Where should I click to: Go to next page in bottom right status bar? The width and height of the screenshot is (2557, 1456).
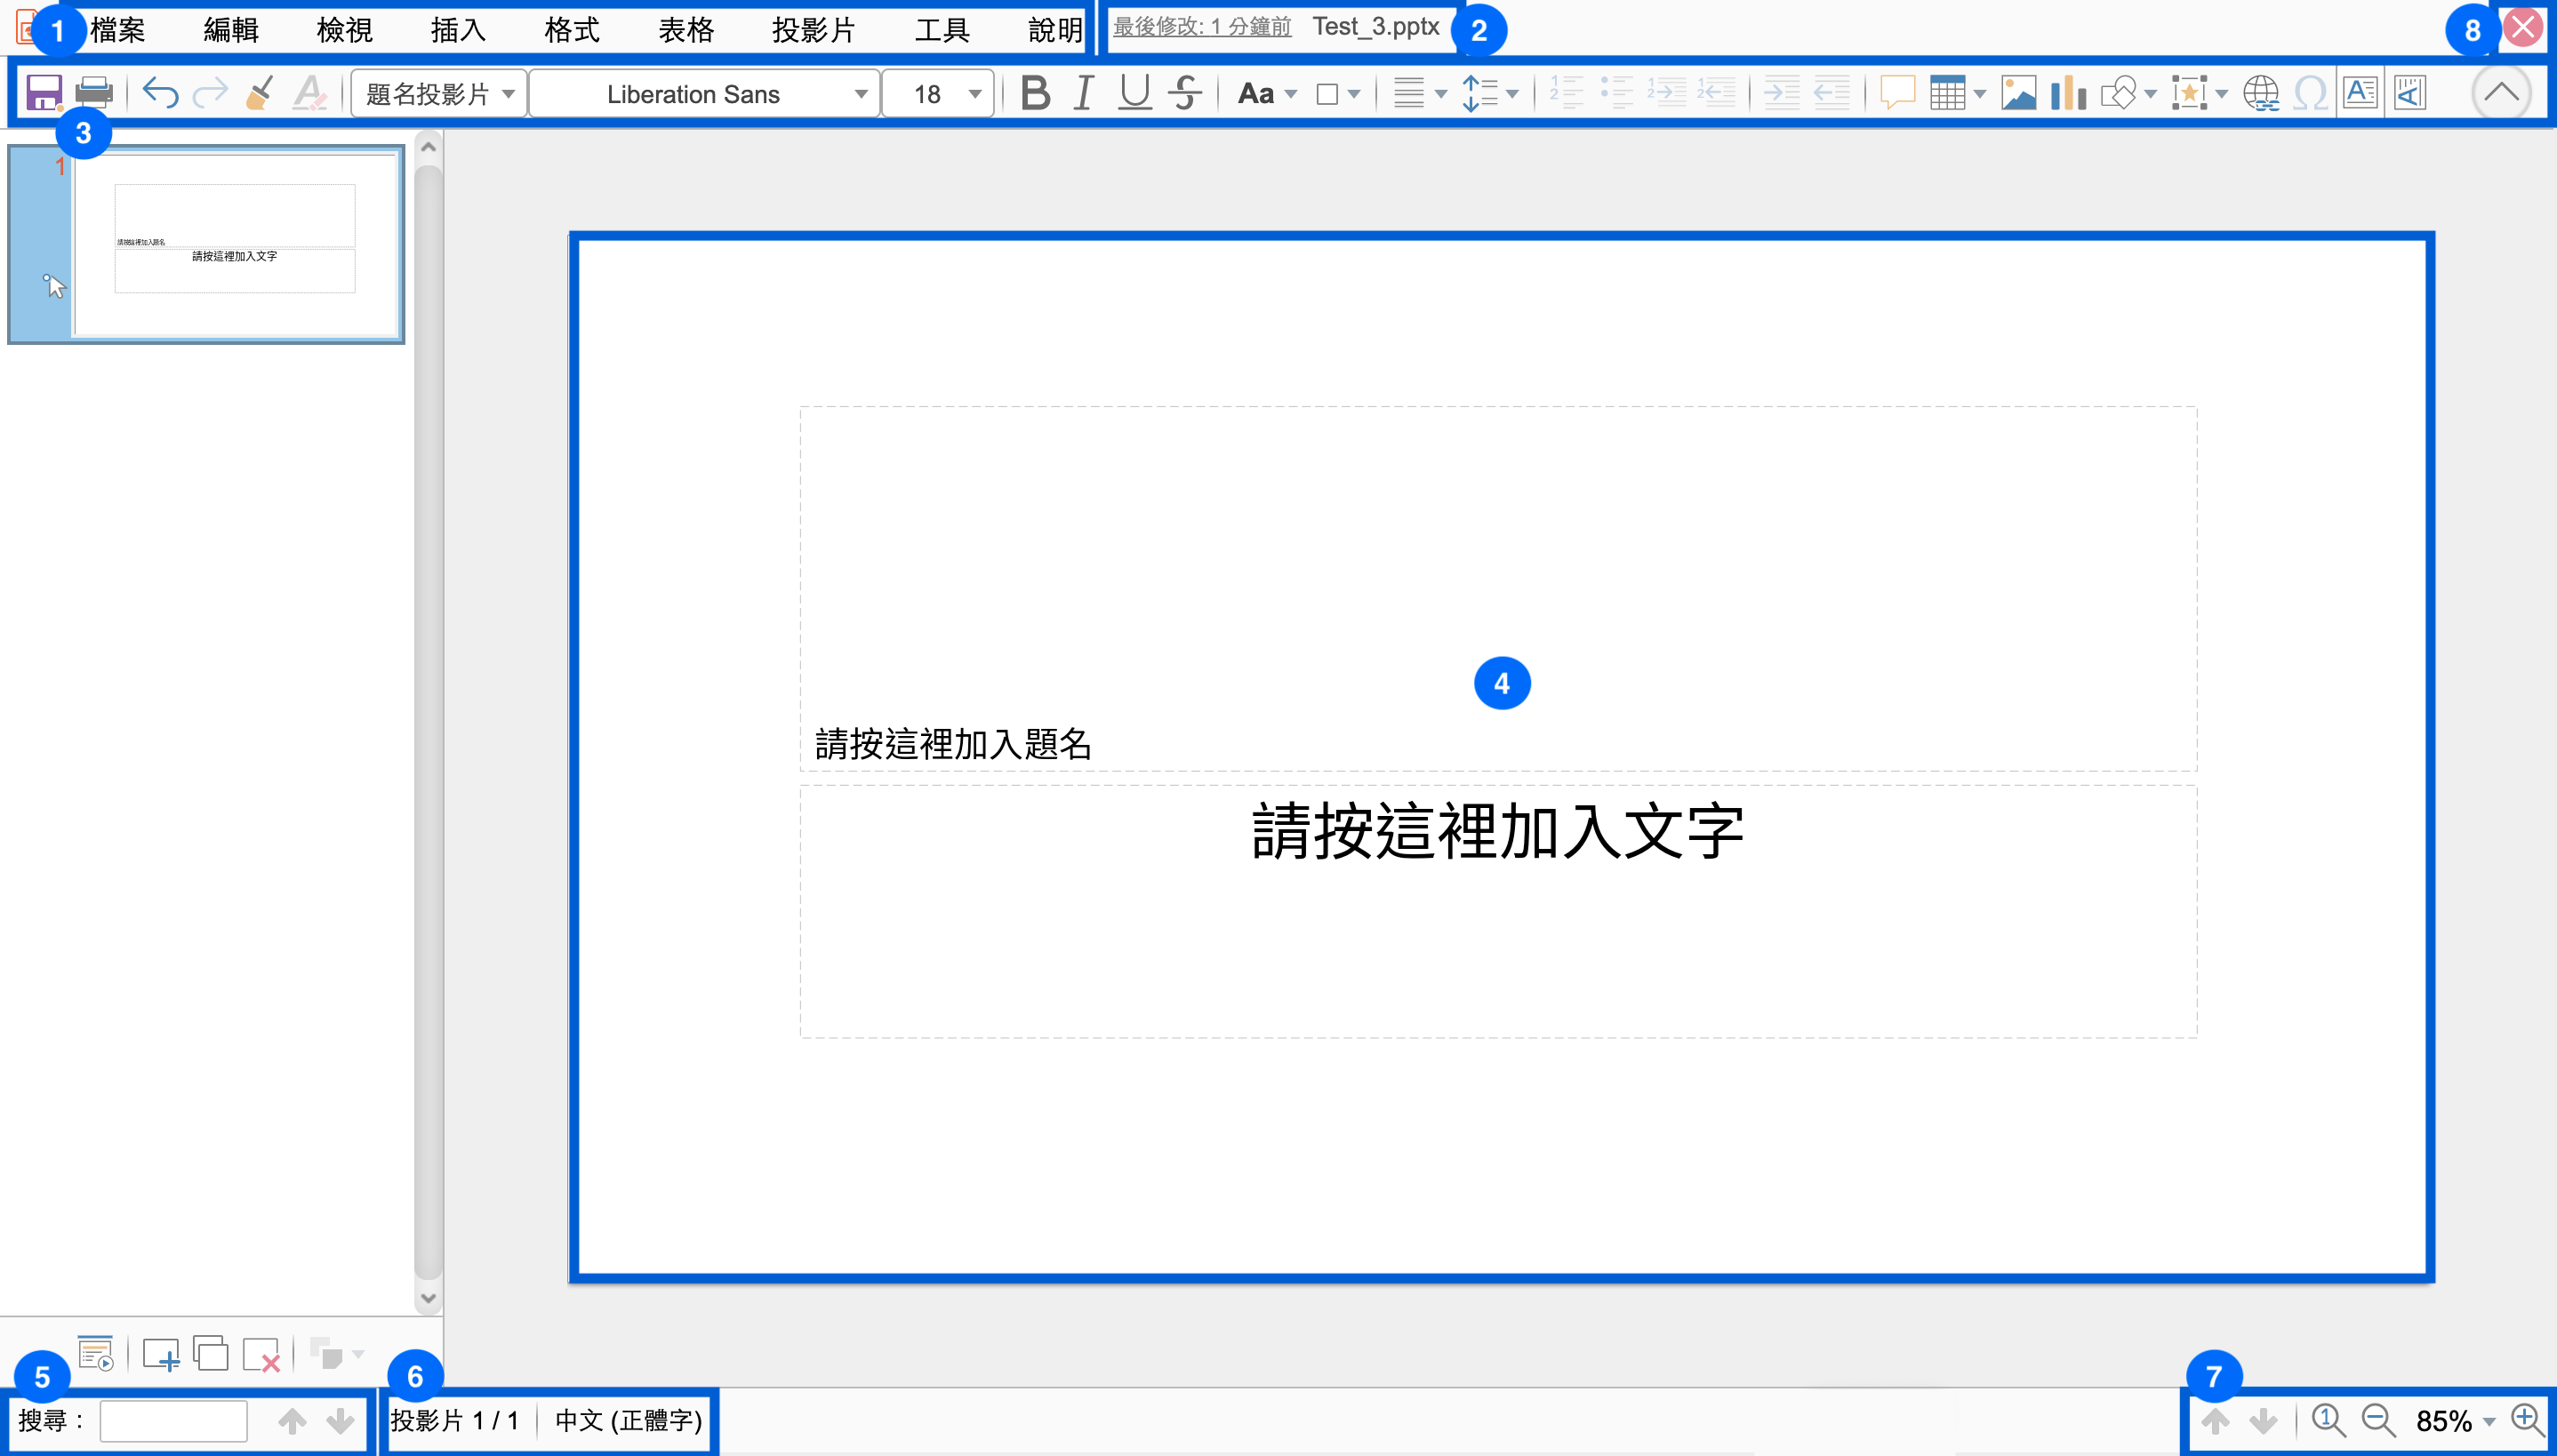coord(2263,1421)
